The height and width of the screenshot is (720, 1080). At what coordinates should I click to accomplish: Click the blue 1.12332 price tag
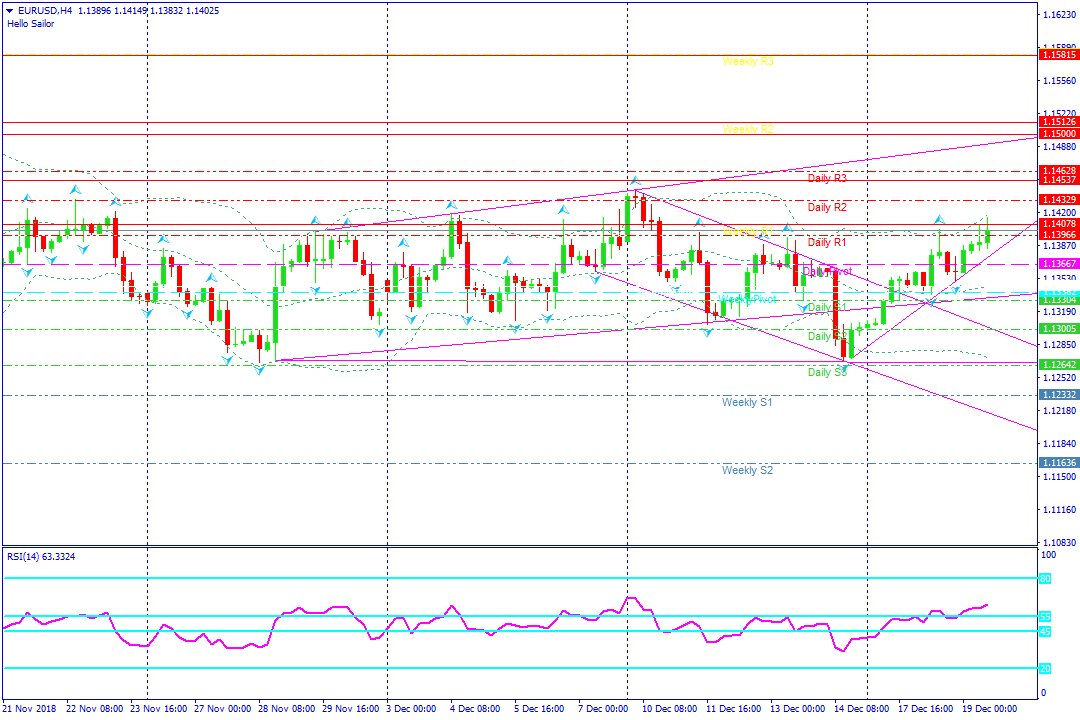(1059, 395)
